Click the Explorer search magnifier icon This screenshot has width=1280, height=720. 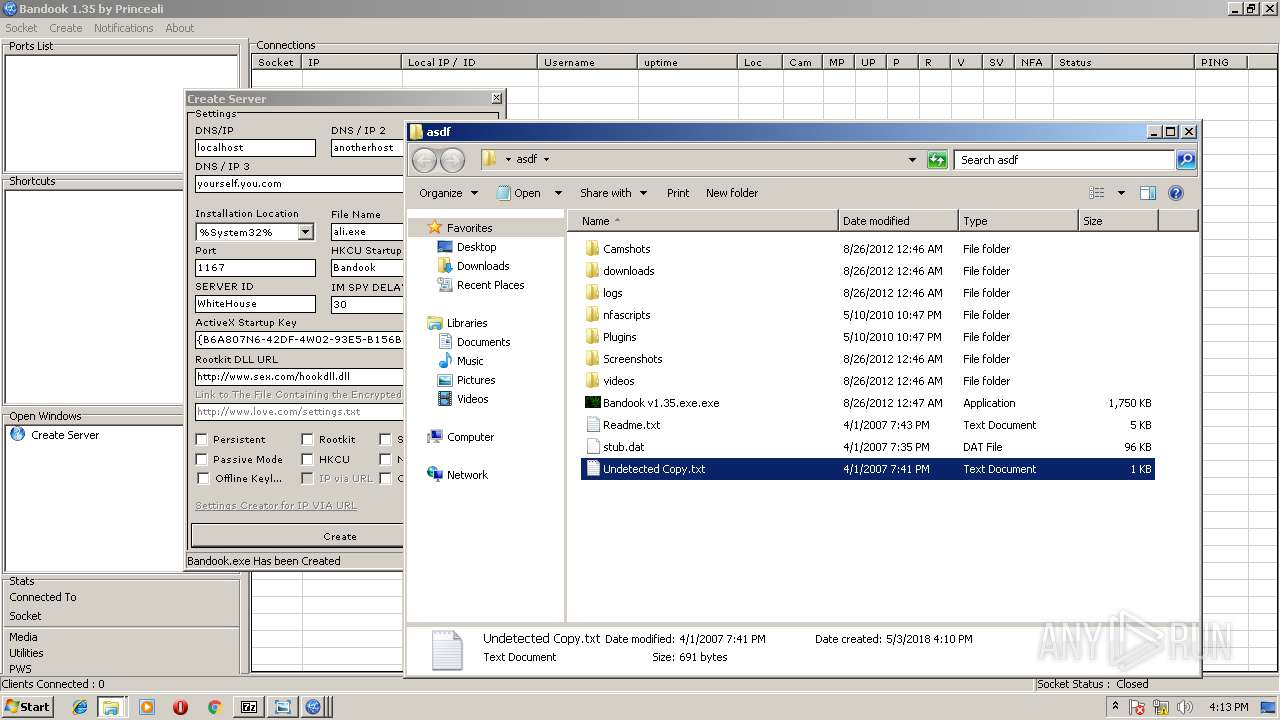(1185, 160)
